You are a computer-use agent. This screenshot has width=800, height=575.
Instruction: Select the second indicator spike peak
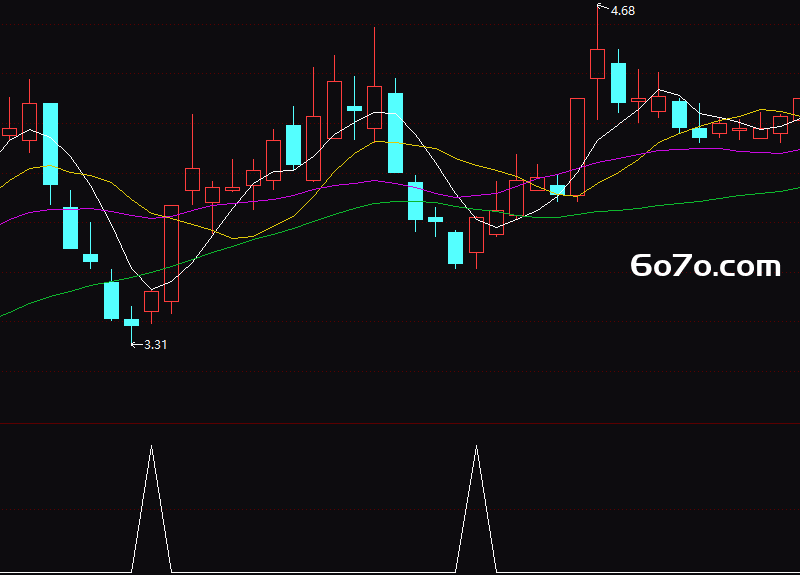coord(477,446)
